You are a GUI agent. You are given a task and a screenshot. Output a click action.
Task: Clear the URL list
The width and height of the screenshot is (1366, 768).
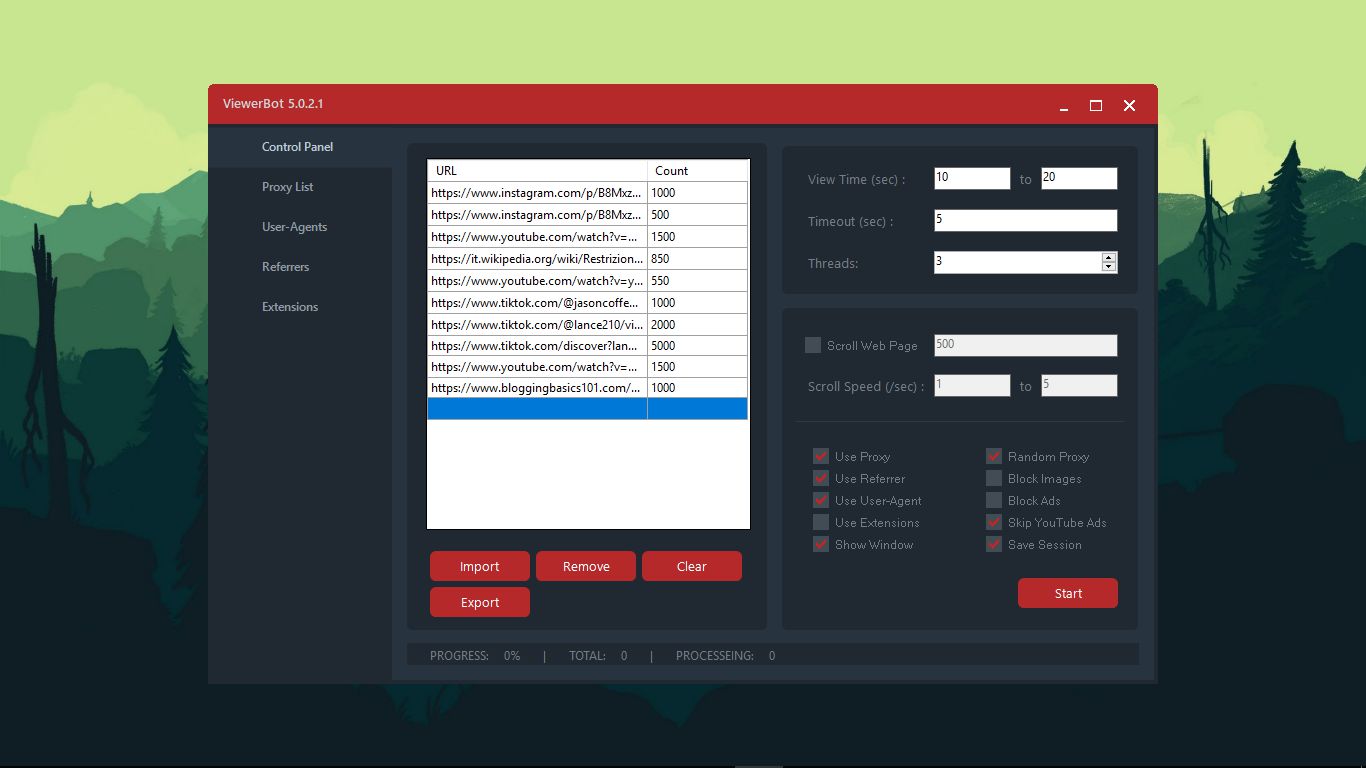pyautogui.click(x=691, y=566)
